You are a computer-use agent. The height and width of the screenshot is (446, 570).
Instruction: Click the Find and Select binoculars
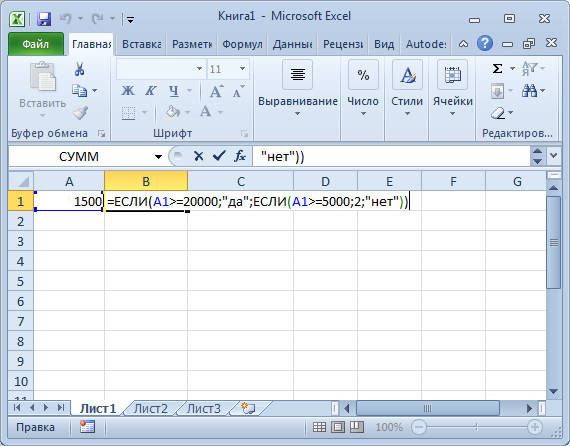pos(529,90)
